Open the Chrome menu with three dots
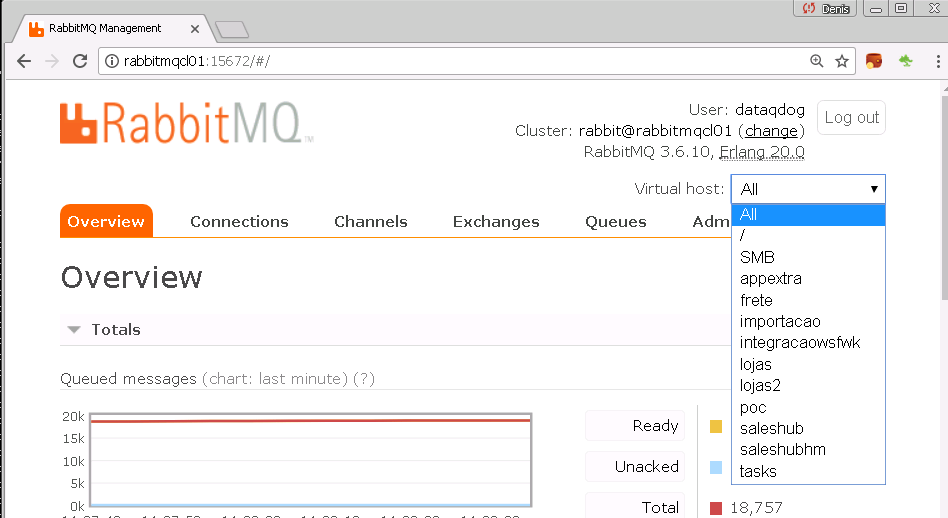The width and height of the screenshot is (948, 518). click(x=938, y=61)
